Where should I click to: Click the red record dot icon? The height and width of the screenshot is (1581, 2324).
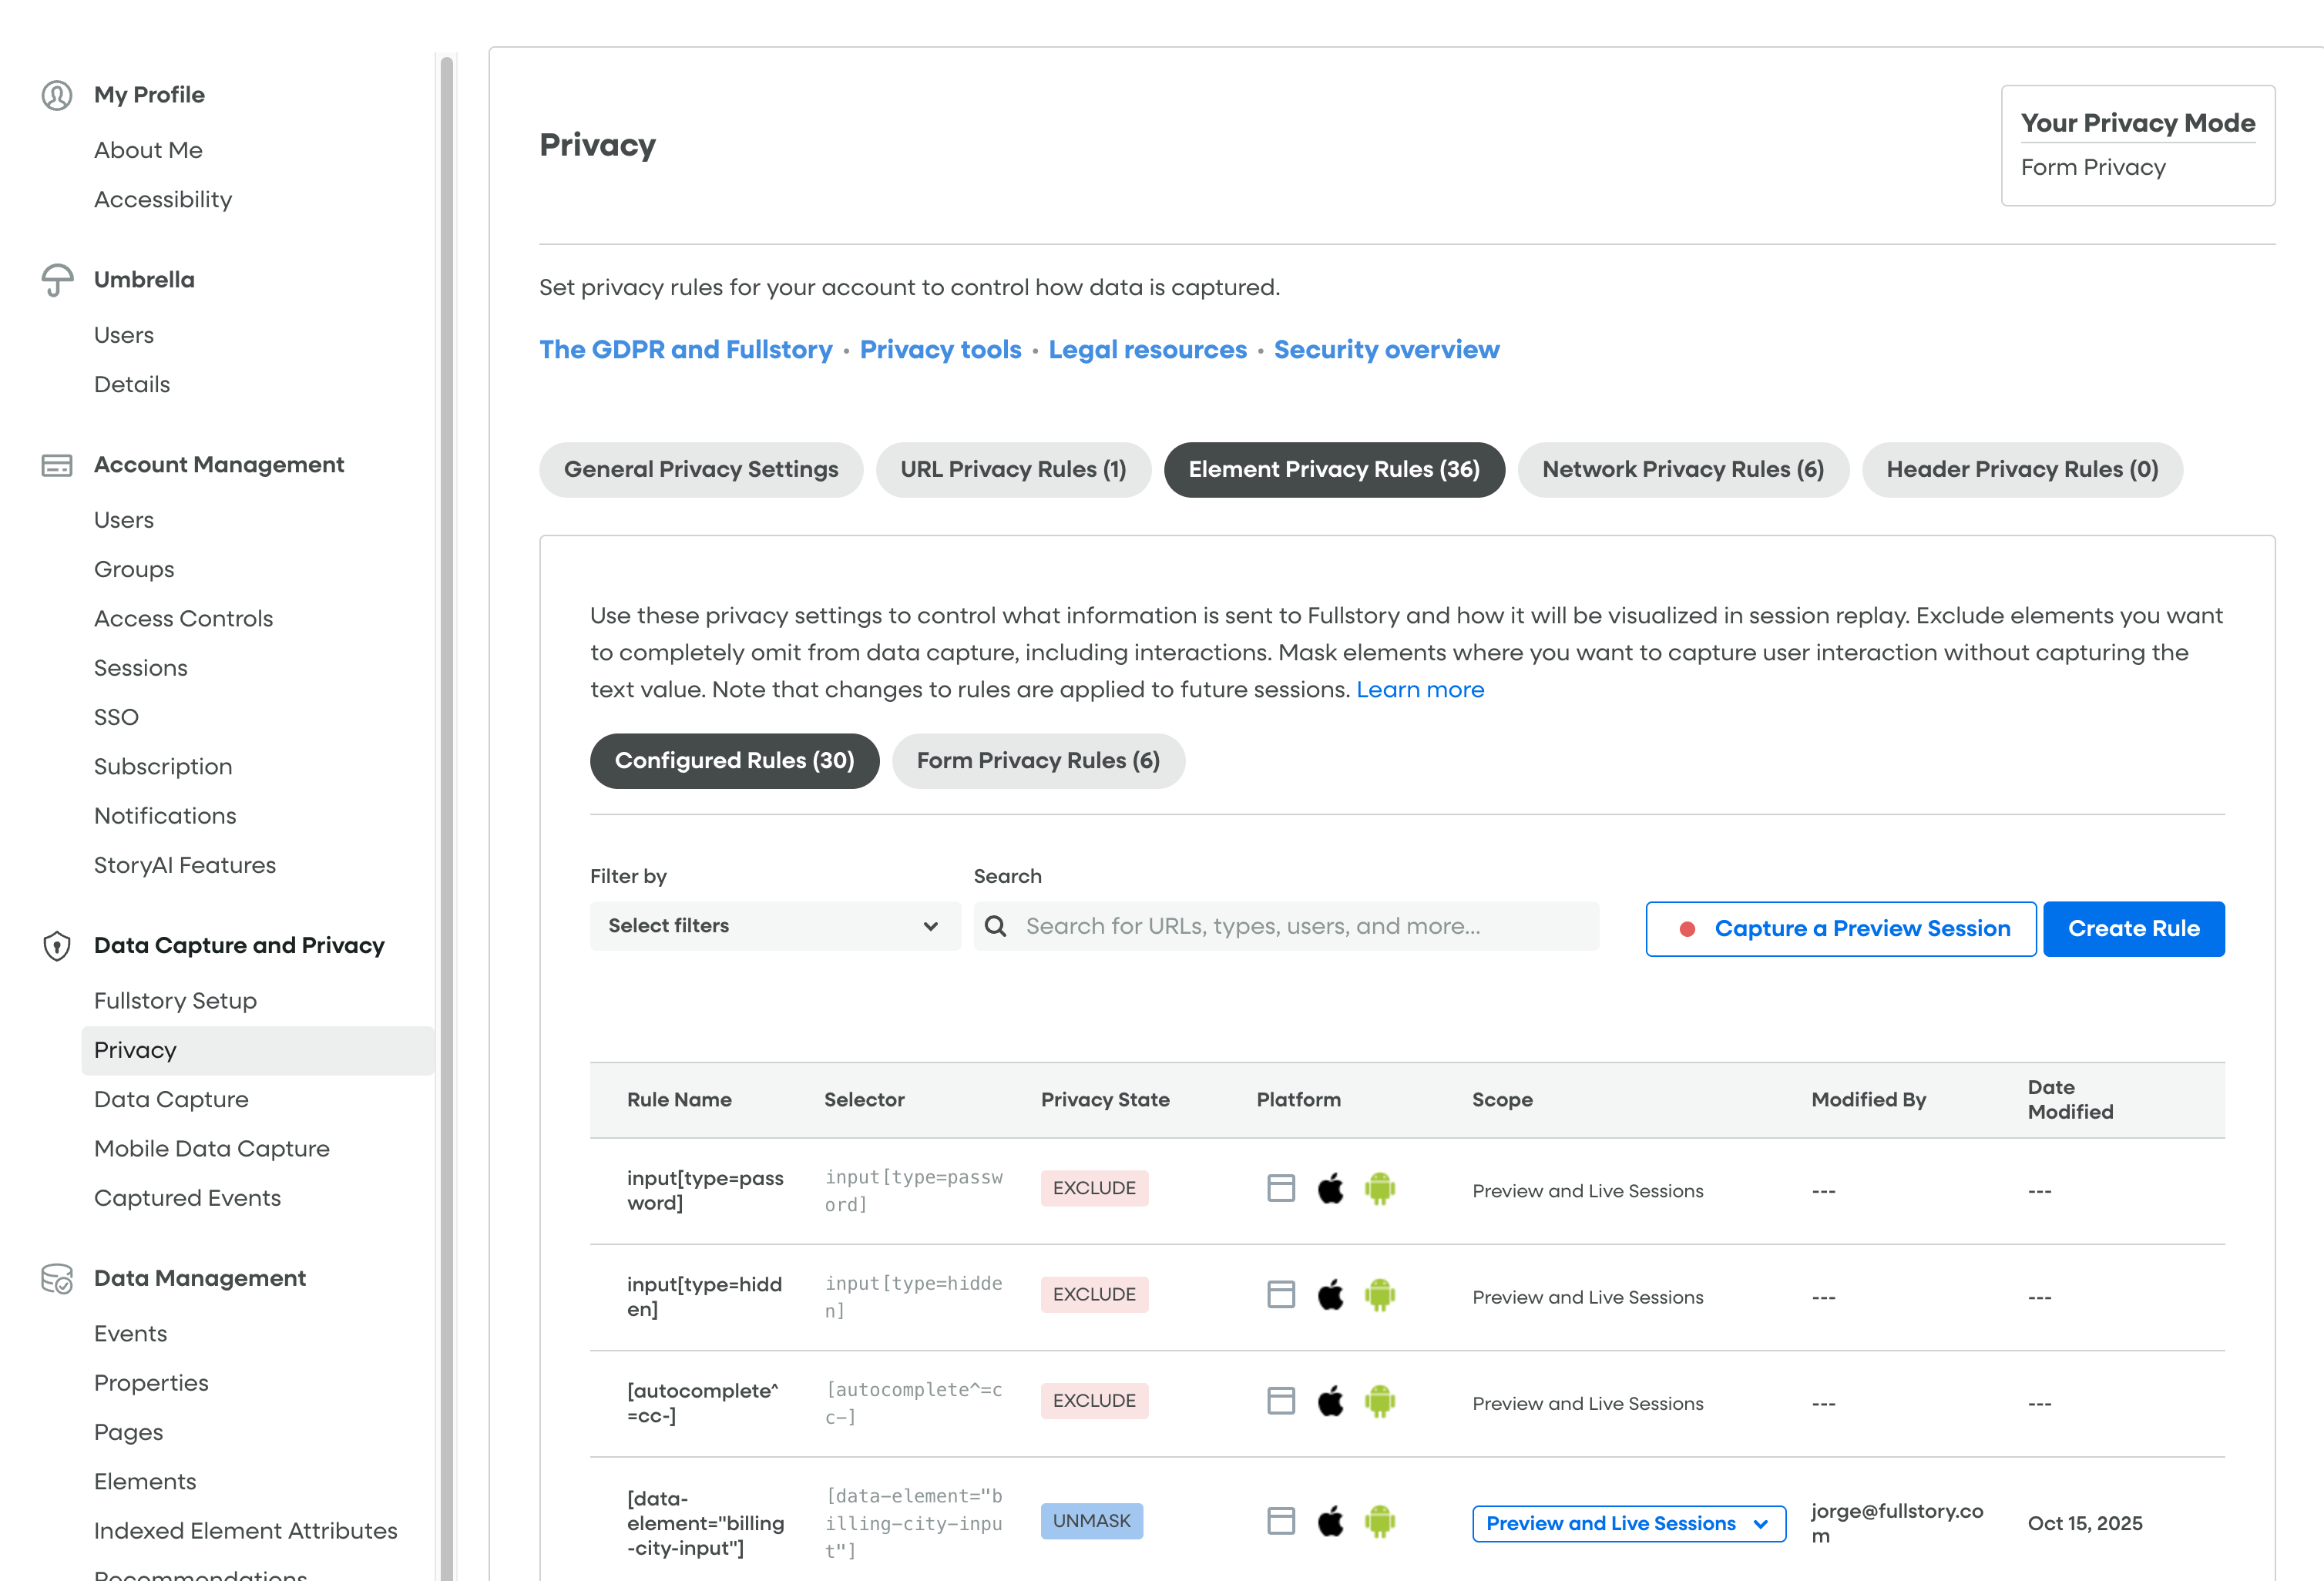pyautogui.click(x=1687, y=929)
